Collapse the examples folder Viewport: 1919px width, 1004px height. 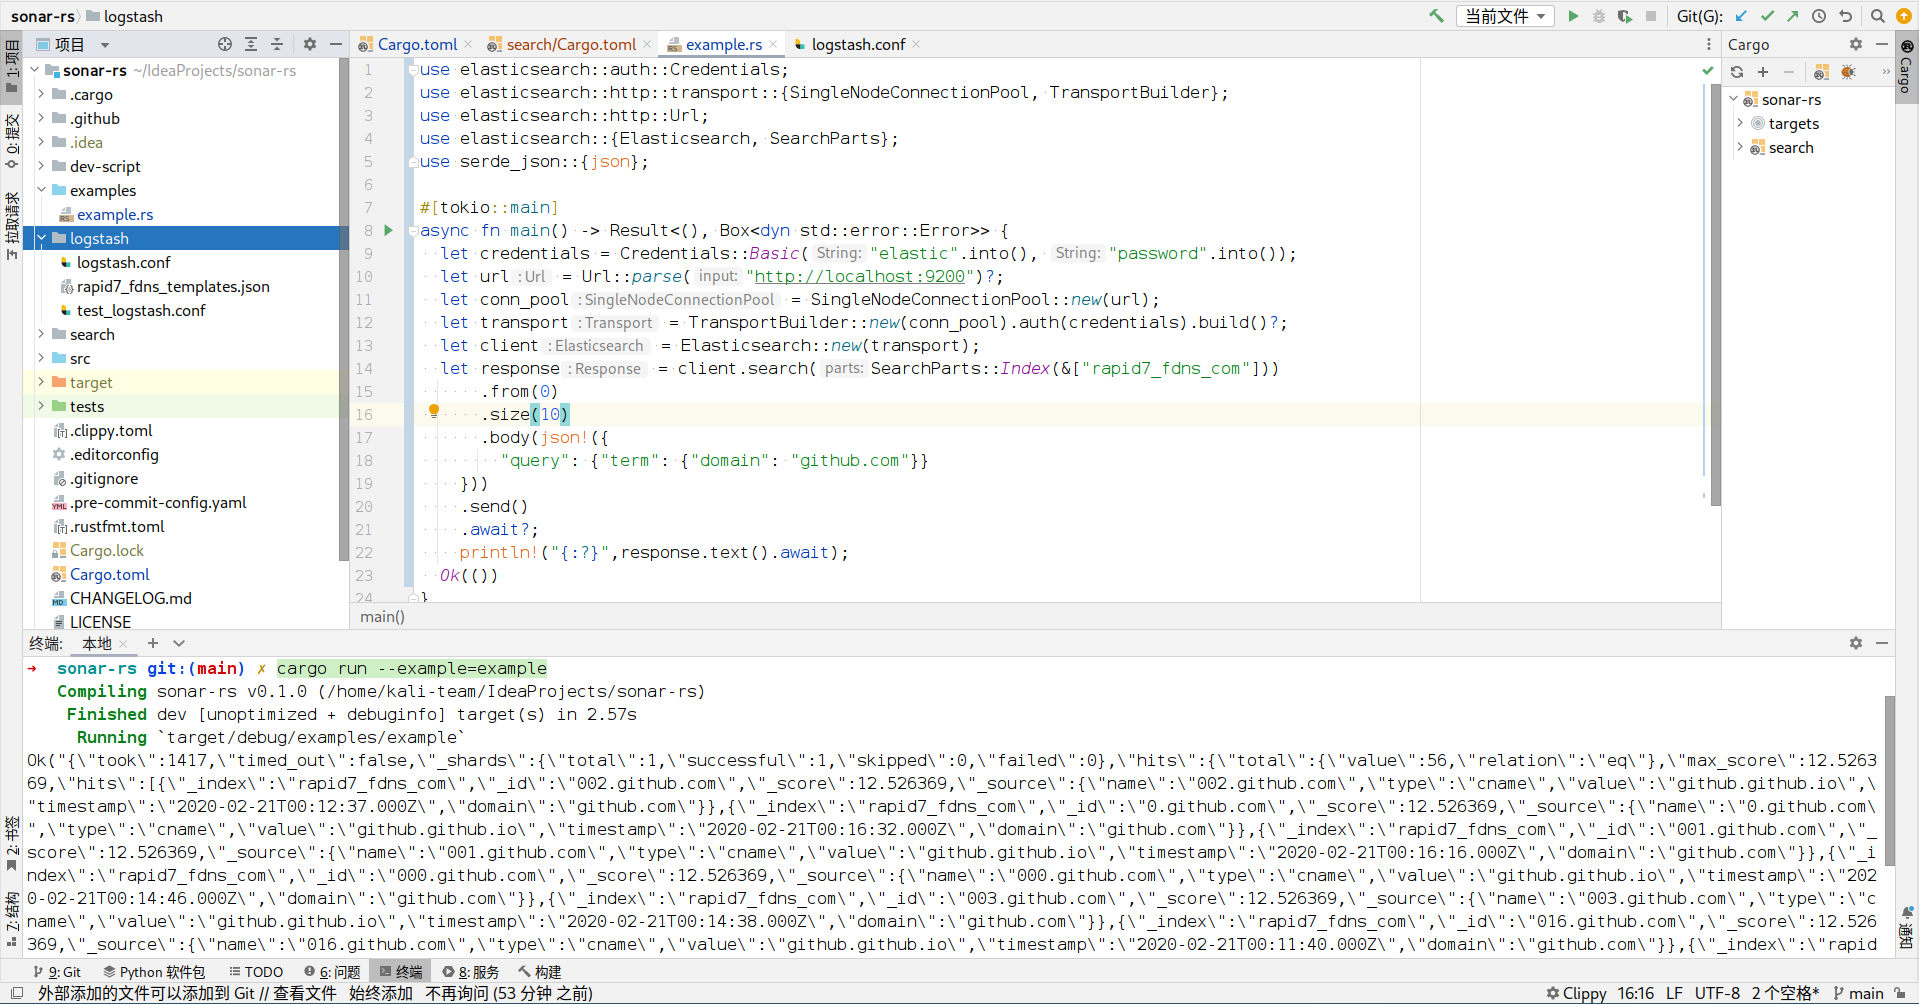pos(41,190)
